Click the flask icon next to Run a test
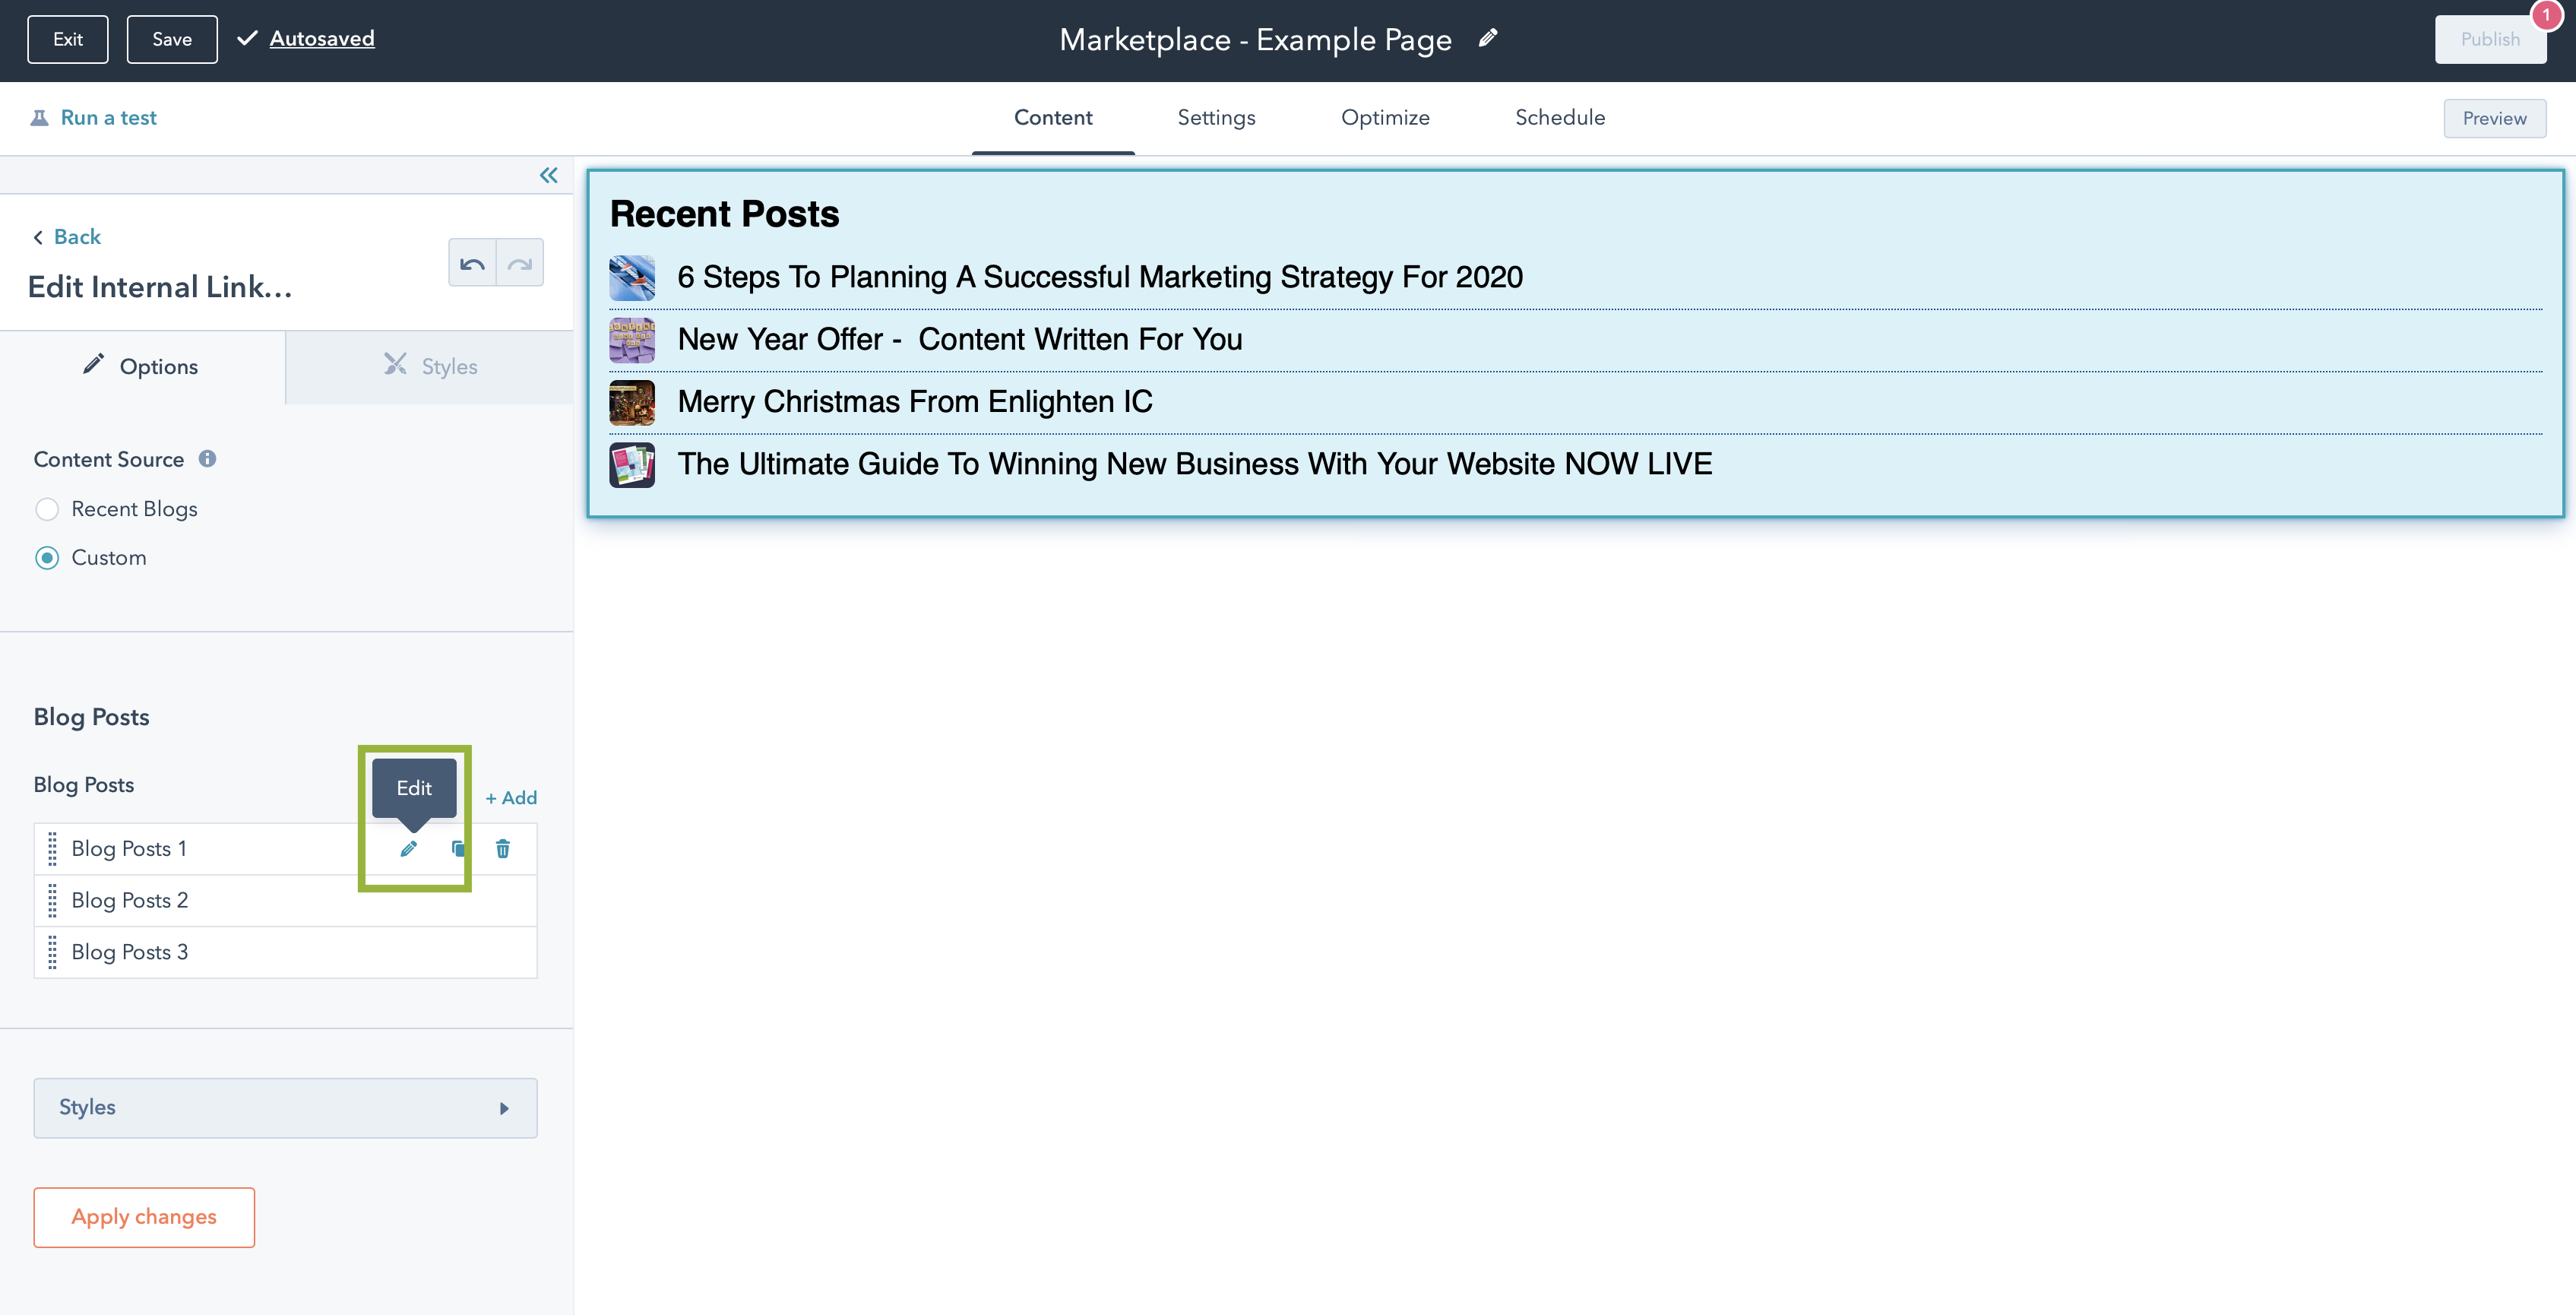2576x1315 pixels. (39, 118)
